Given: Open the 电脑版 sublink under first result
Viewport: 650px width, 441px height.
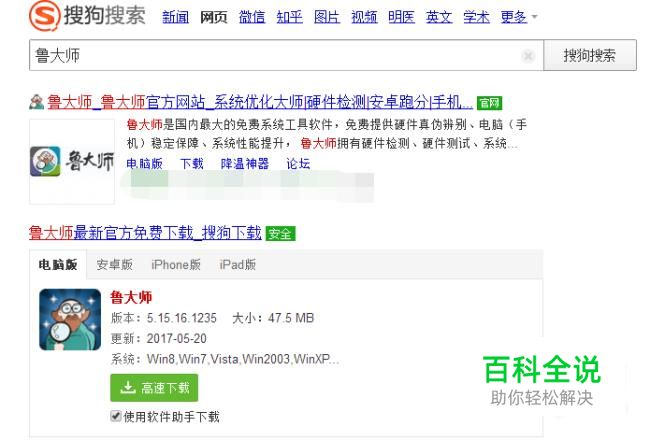Looking at the screenshot, I should click(144, 163).
